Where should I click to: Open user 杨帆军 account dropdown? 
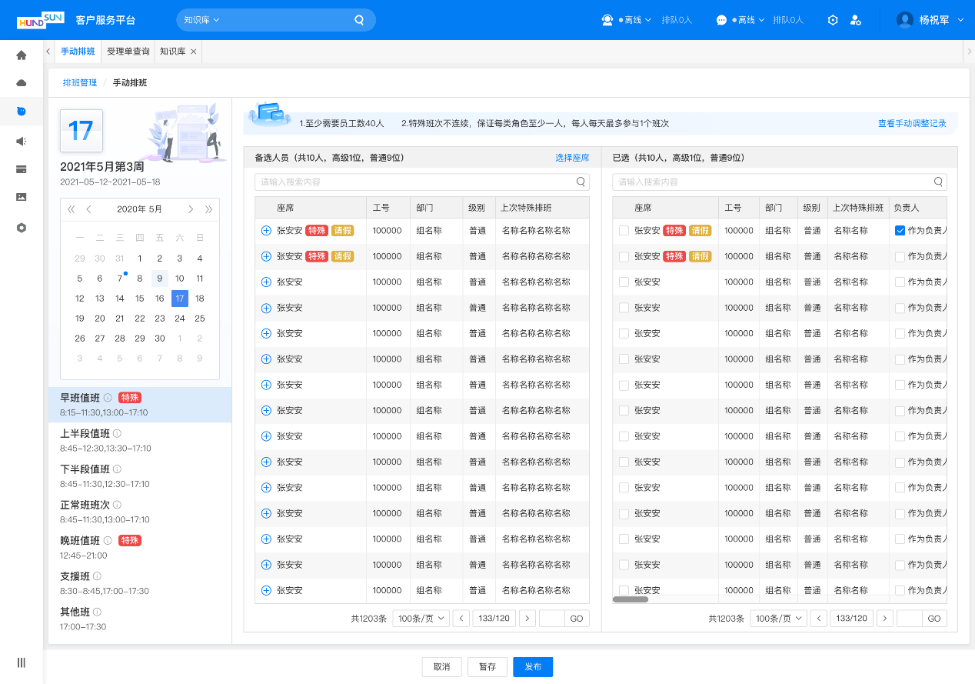[x=931, y=20]
